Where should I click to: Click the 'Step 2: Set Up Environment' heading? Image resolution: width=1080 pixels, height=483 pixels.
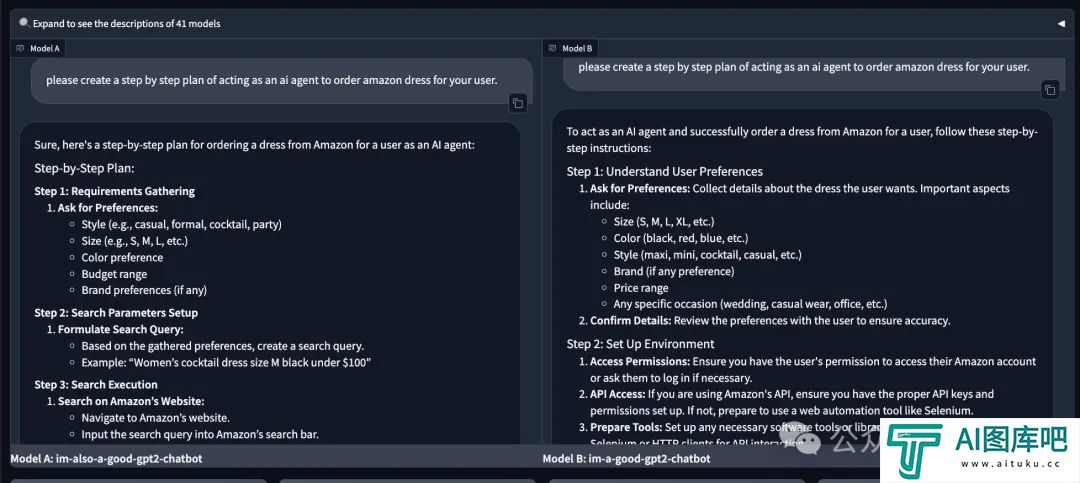pyautogui.click(x=641, y=344)
